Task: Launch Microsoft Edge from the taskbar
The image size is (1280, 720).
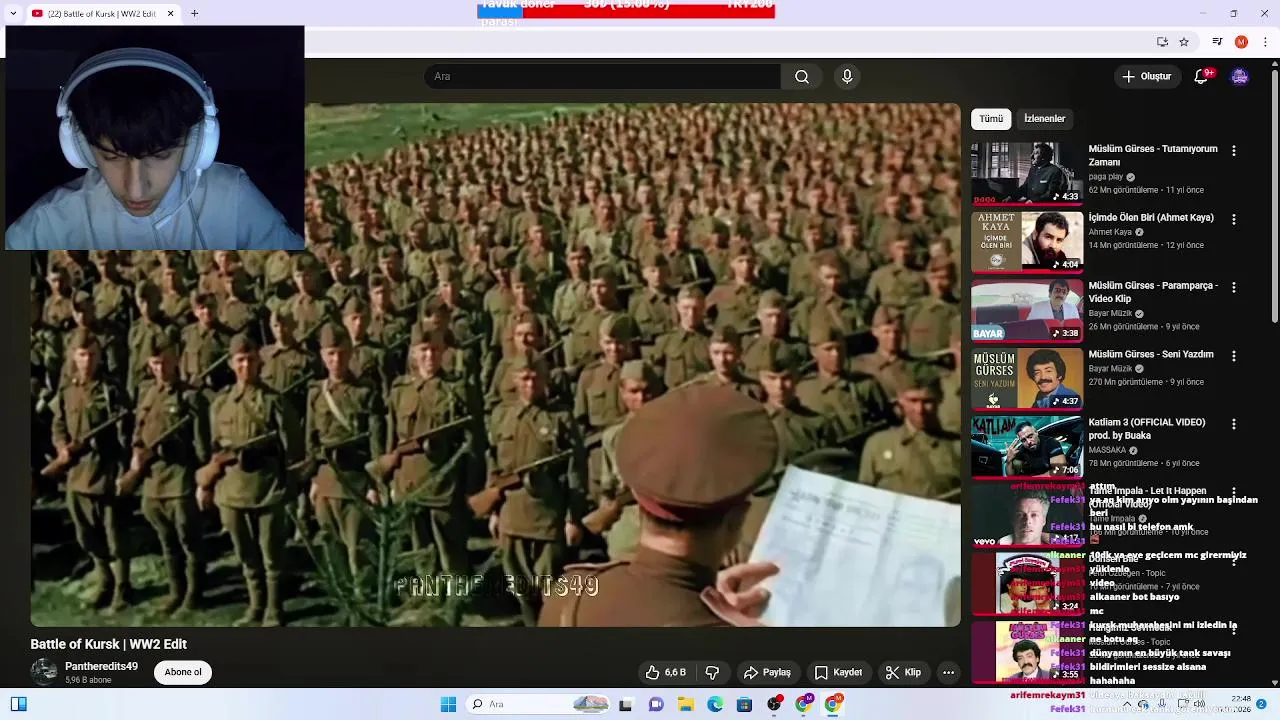Action: (715, 704)
